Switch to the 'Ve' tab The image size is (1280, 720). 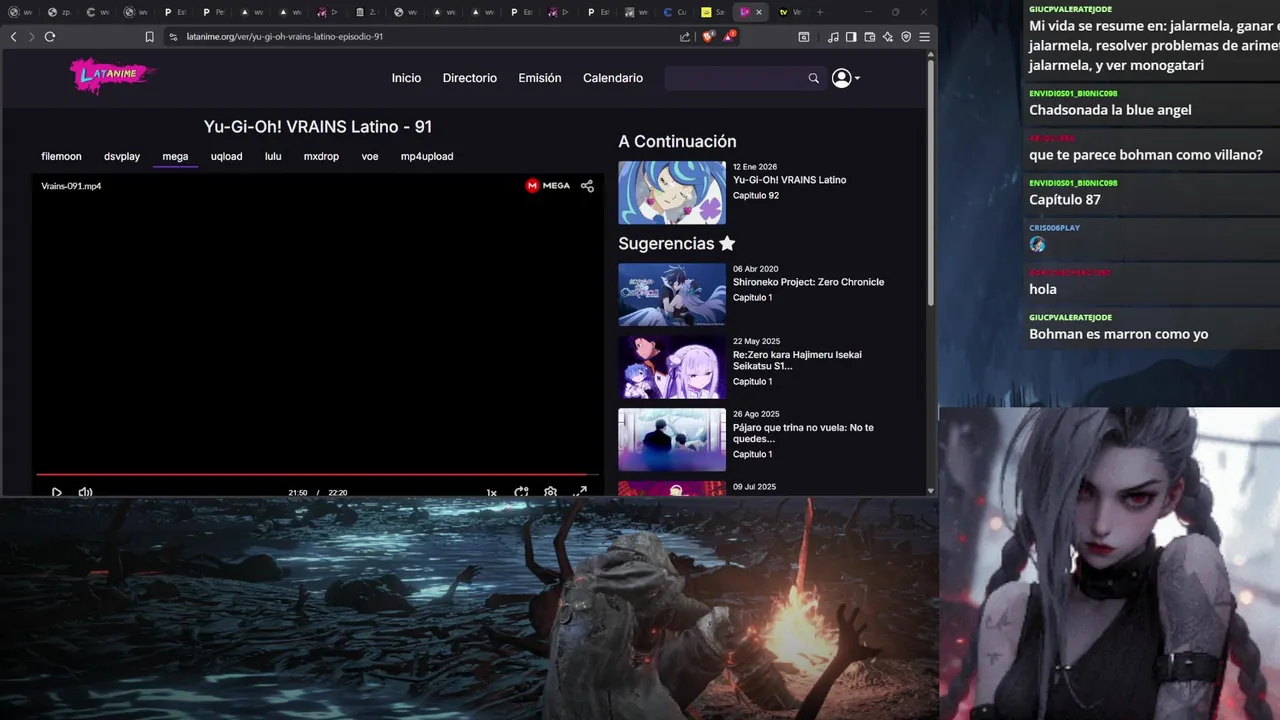pos(789,12)
